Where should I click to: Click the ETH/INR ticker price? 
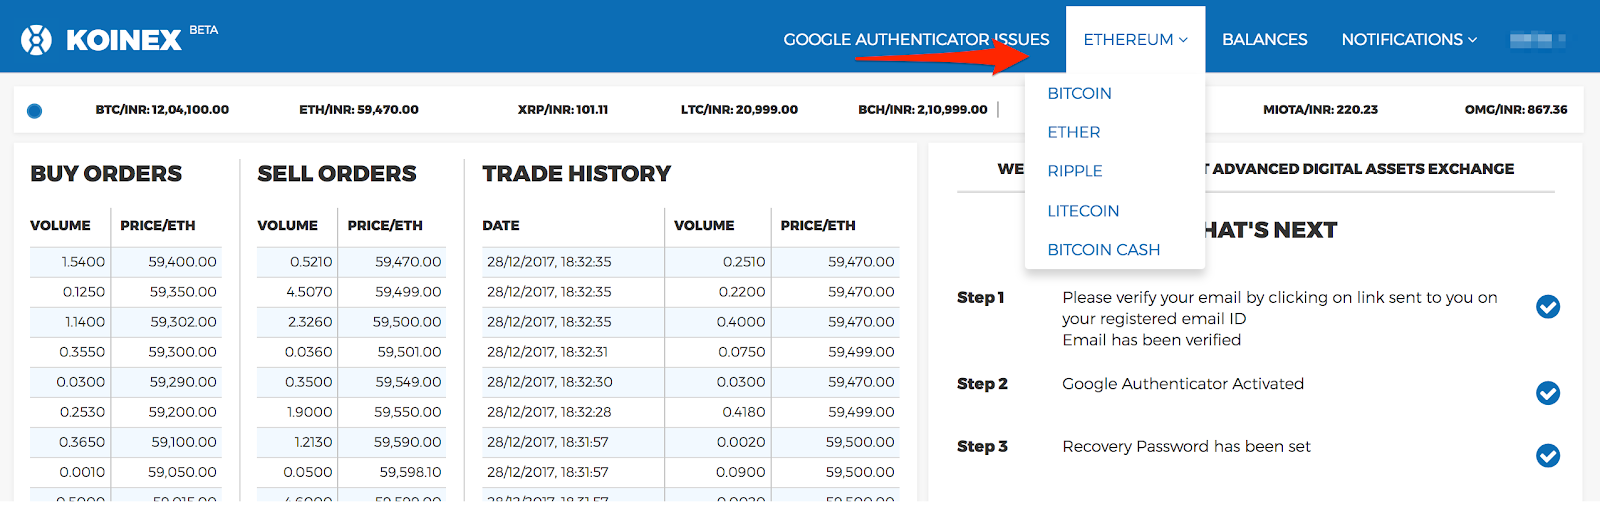(x=359, y=110)
